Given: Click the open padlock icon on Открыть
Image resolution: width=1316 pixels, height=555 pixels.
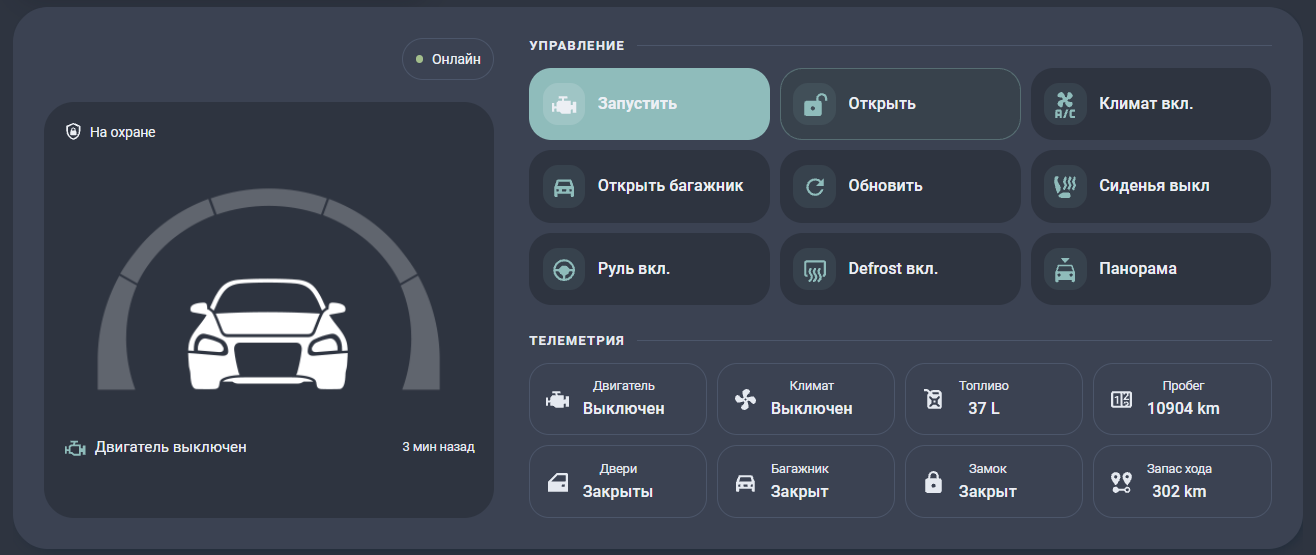Looking at the screenshot, I should (815, 104).
